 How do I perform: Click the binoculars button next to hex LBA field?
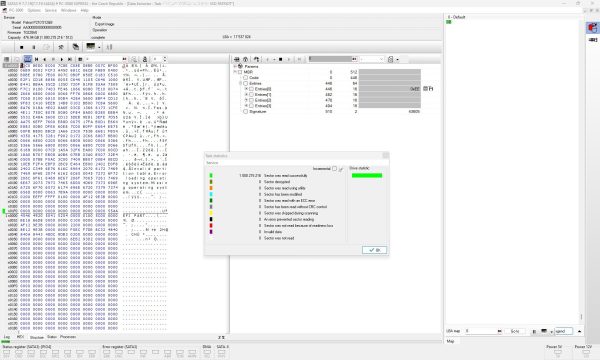124,59
